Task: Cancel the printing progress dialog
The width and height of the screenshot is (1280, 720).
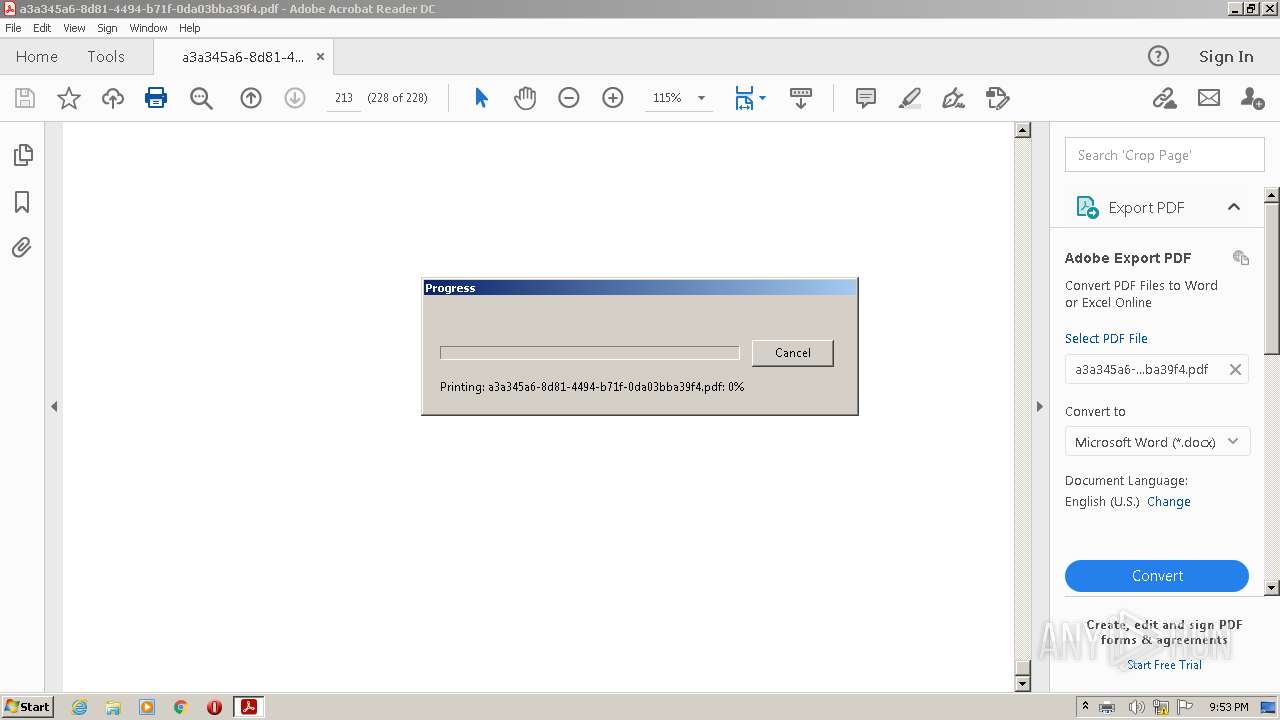Action: [792, 353]
